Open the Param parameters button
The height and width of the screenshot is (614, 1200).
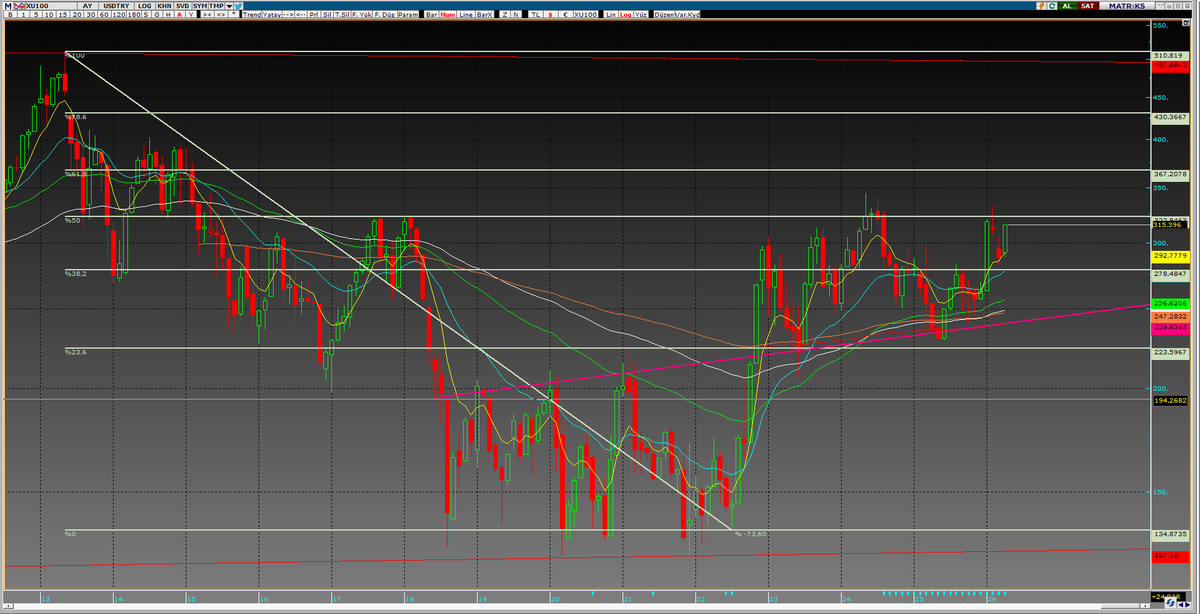pyautogui.click(x=407, y=15)
